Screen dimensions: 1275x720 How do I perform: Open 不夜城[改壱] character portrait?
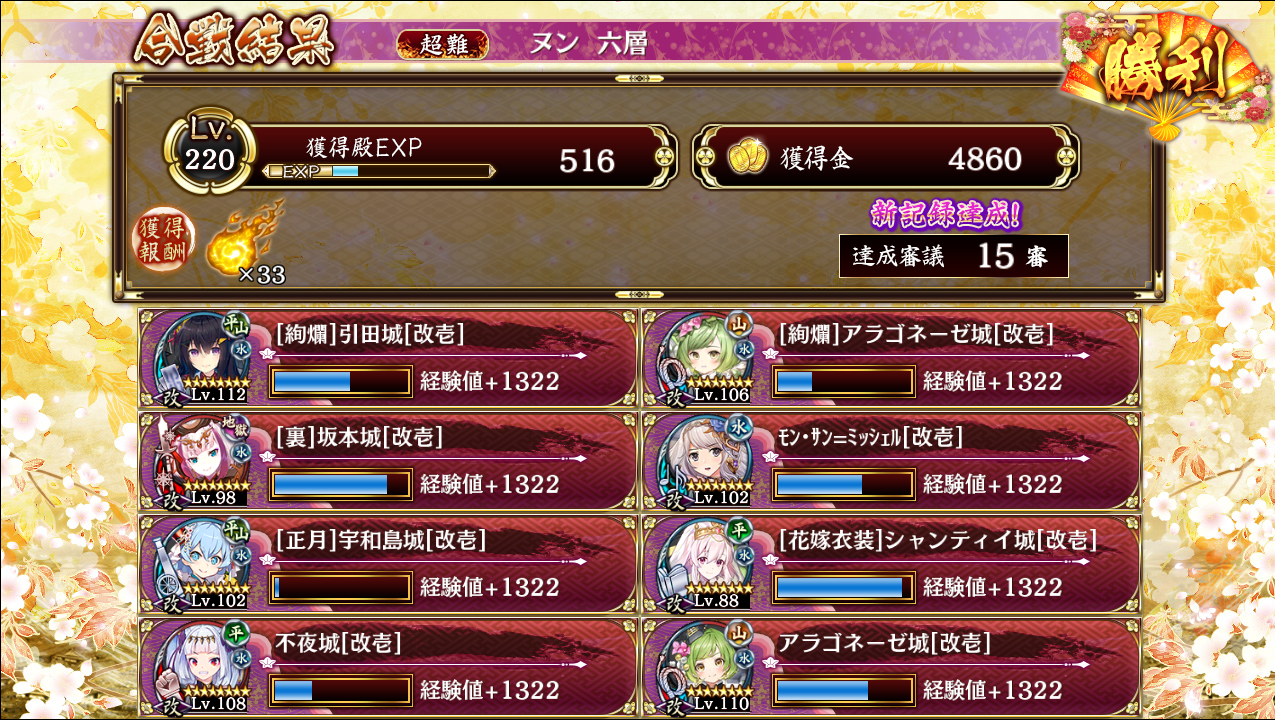coord(201,666)
